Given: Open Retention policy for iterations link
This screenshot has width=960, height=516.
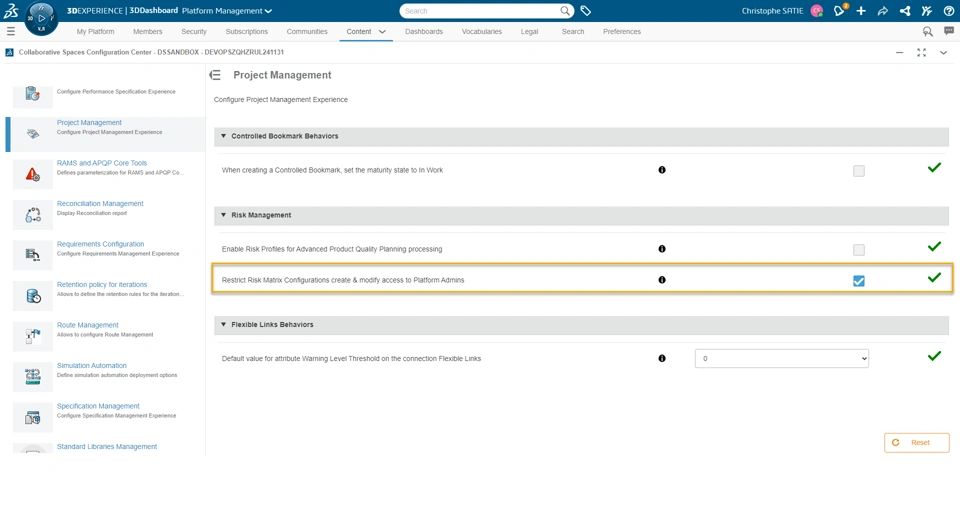Looking at the screenshot, I should pyautogui.click(x=102, y=284).
